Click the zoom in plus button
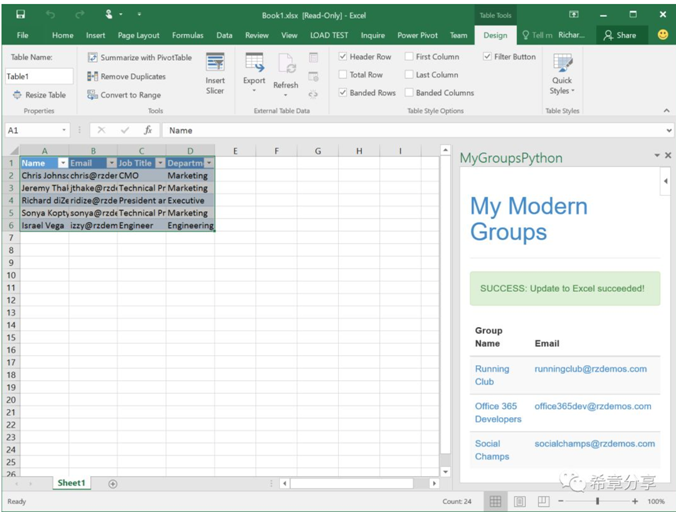The width and height of the screenshot is (676, 512). [635, 501]
